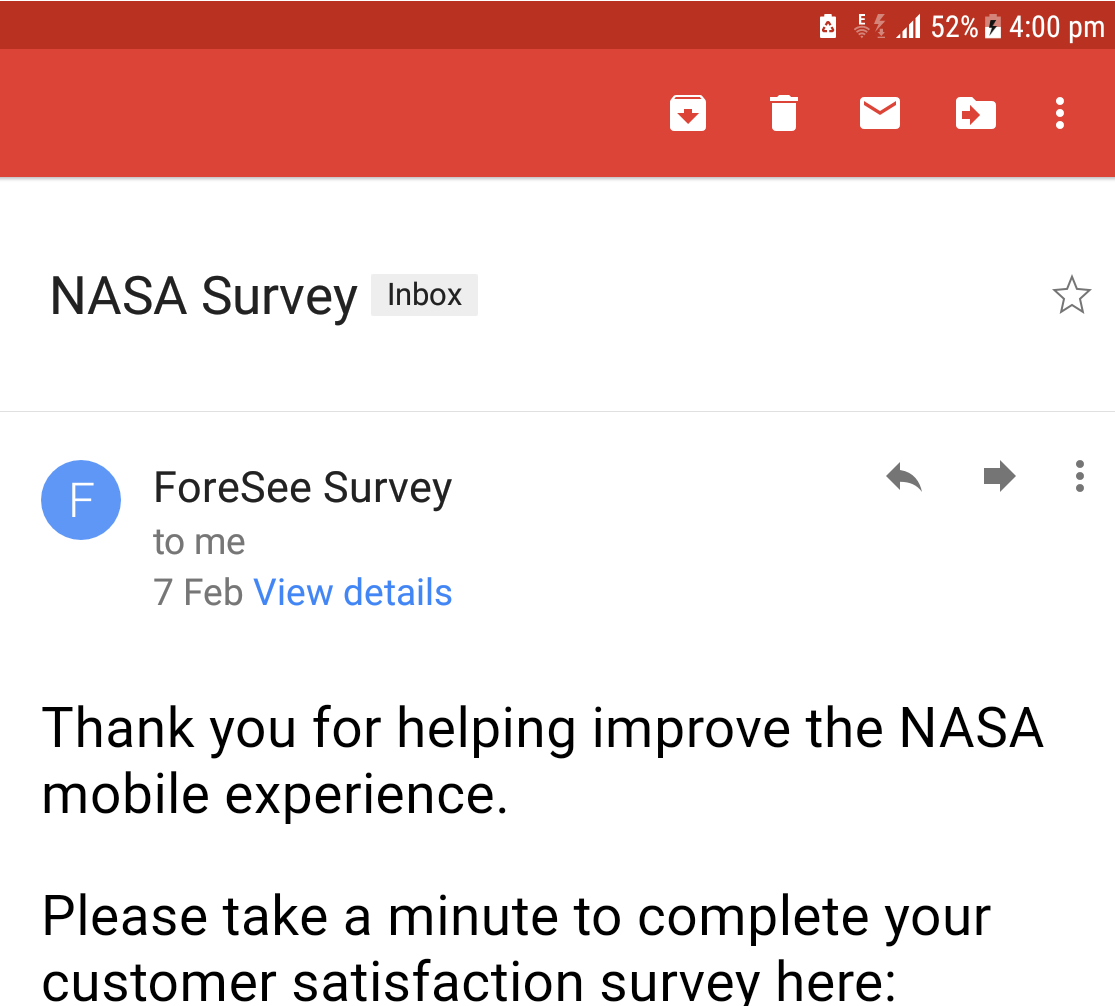Move email to folder with arrow icon
1115x1006 pixels.
click(x=976, y=114)
